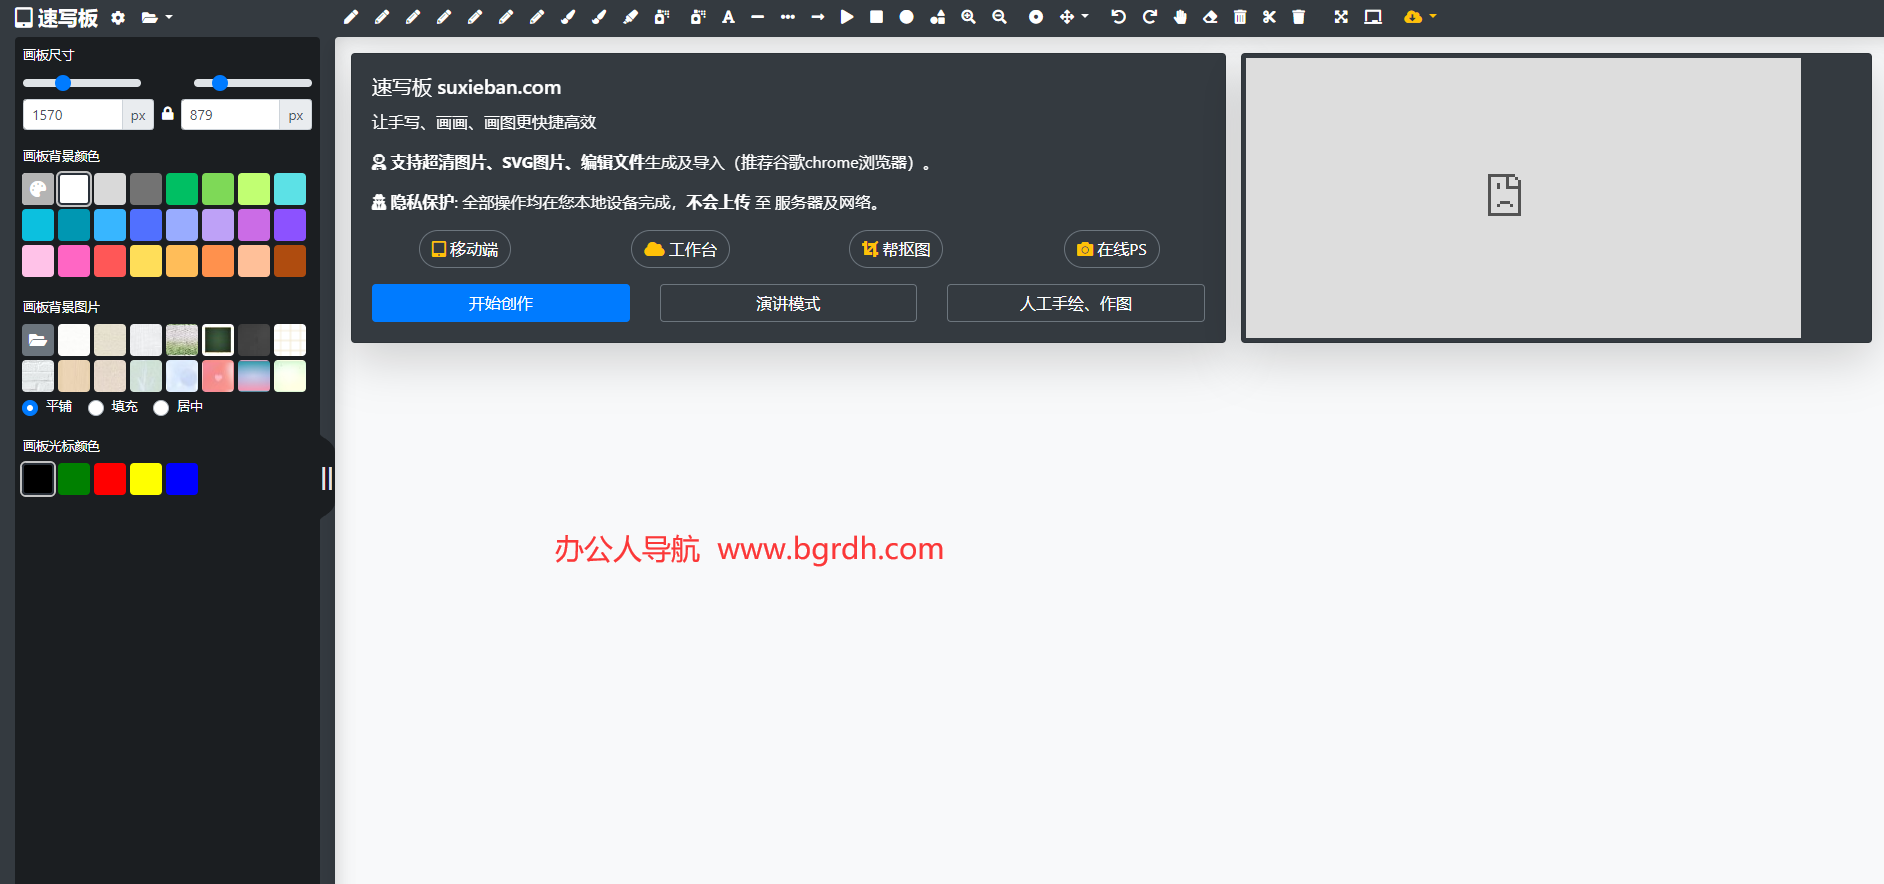Select 平铺 tile radio button
This screenshot has width=1884, height=884.
[x=30, y=407]
